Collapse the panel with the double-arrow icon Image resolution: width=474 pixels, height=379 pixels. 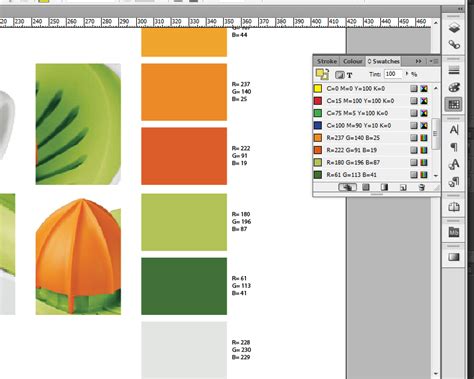tap(418, 61)
